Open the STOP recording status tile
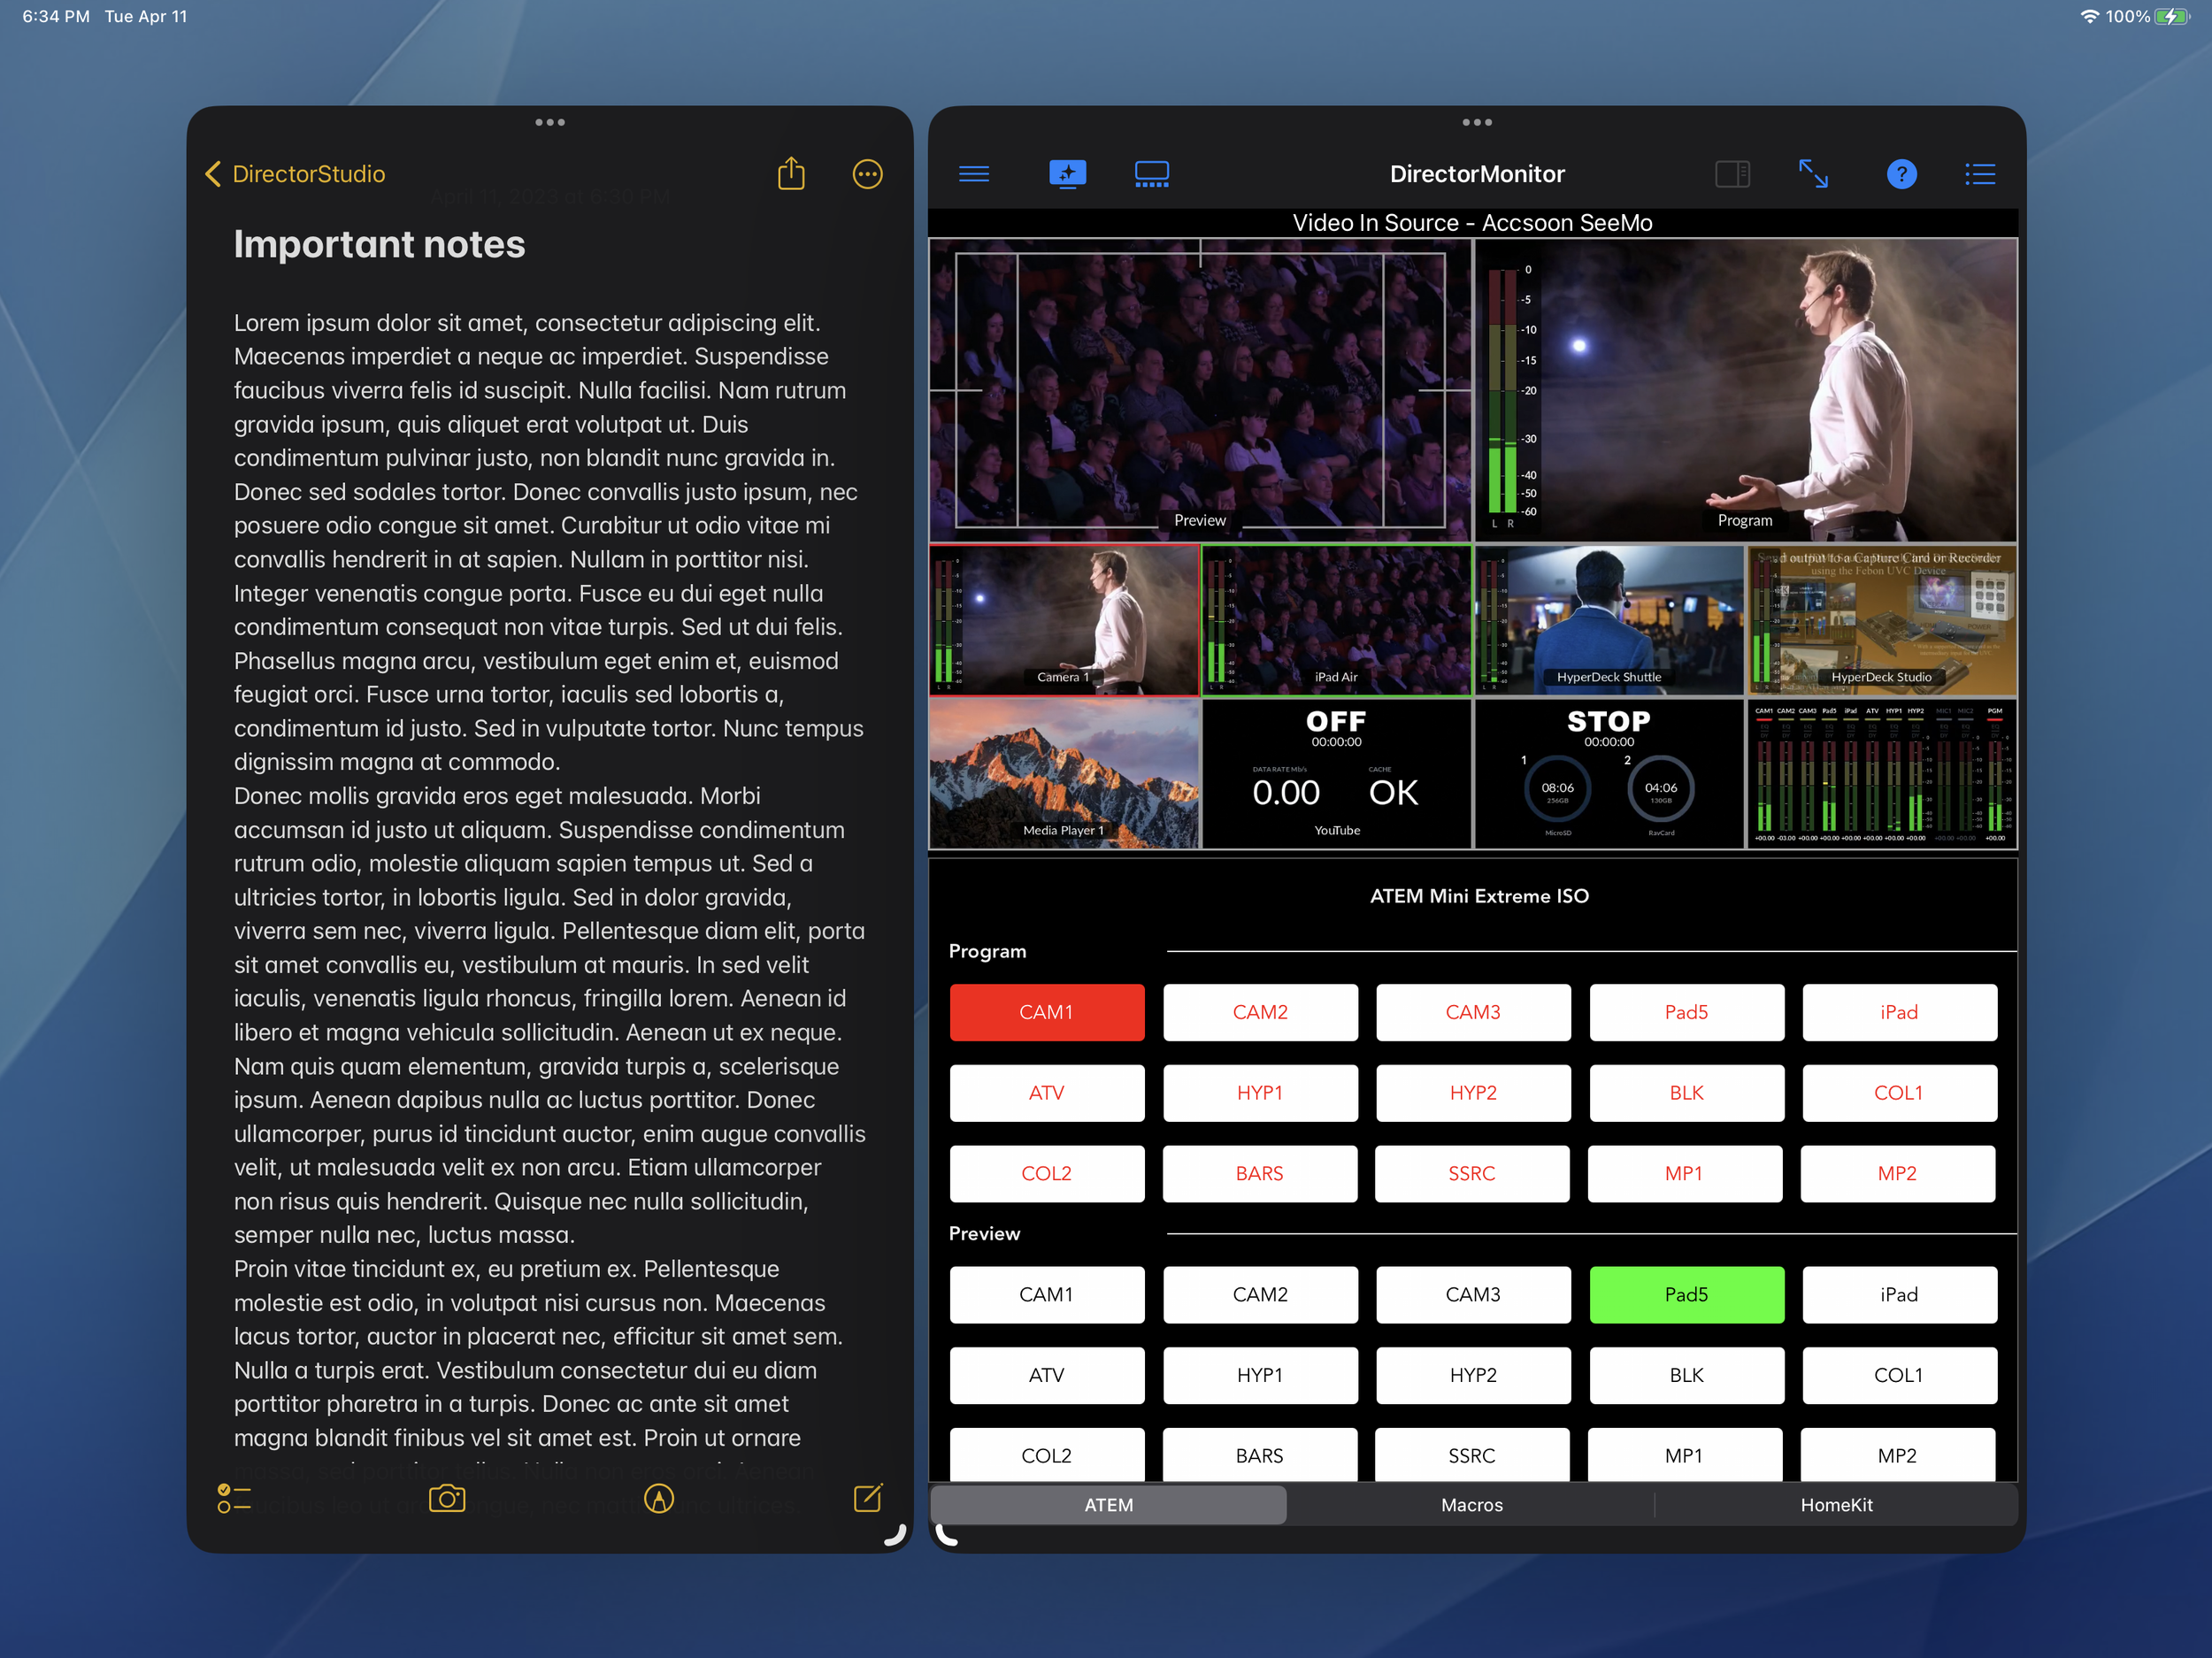The height and width of the screenshot is (1658, 2212). [1609, 773]
